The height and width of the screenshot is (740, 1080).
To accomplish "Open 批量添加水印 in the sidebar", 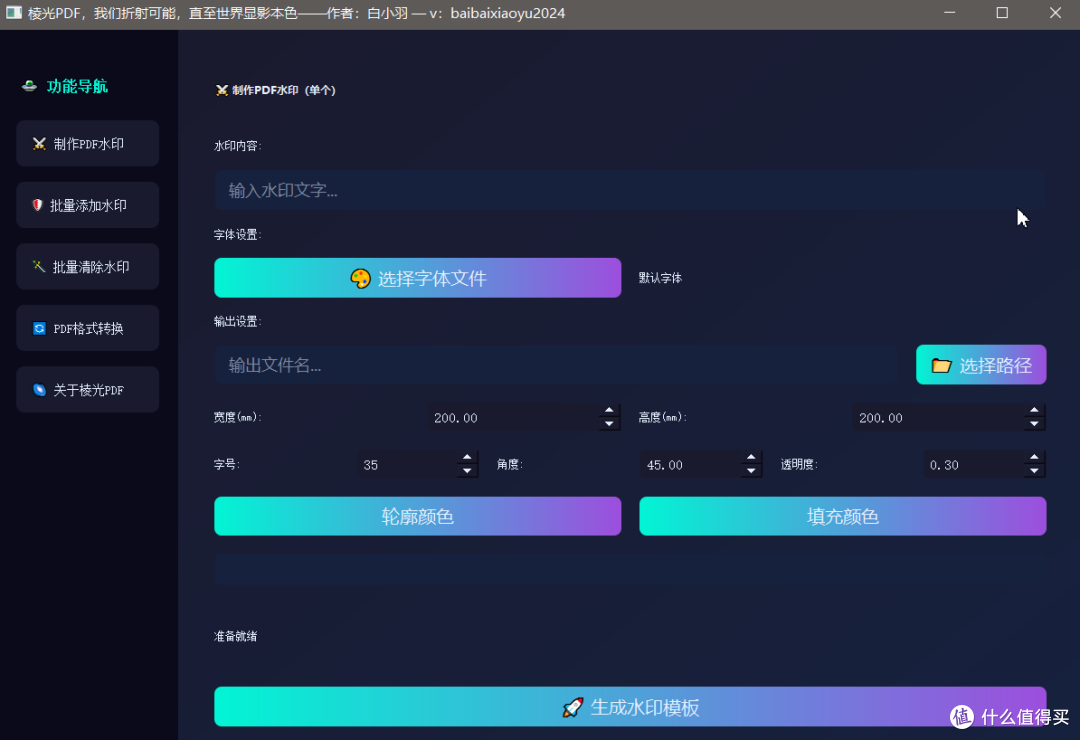I will click(87, 205).
